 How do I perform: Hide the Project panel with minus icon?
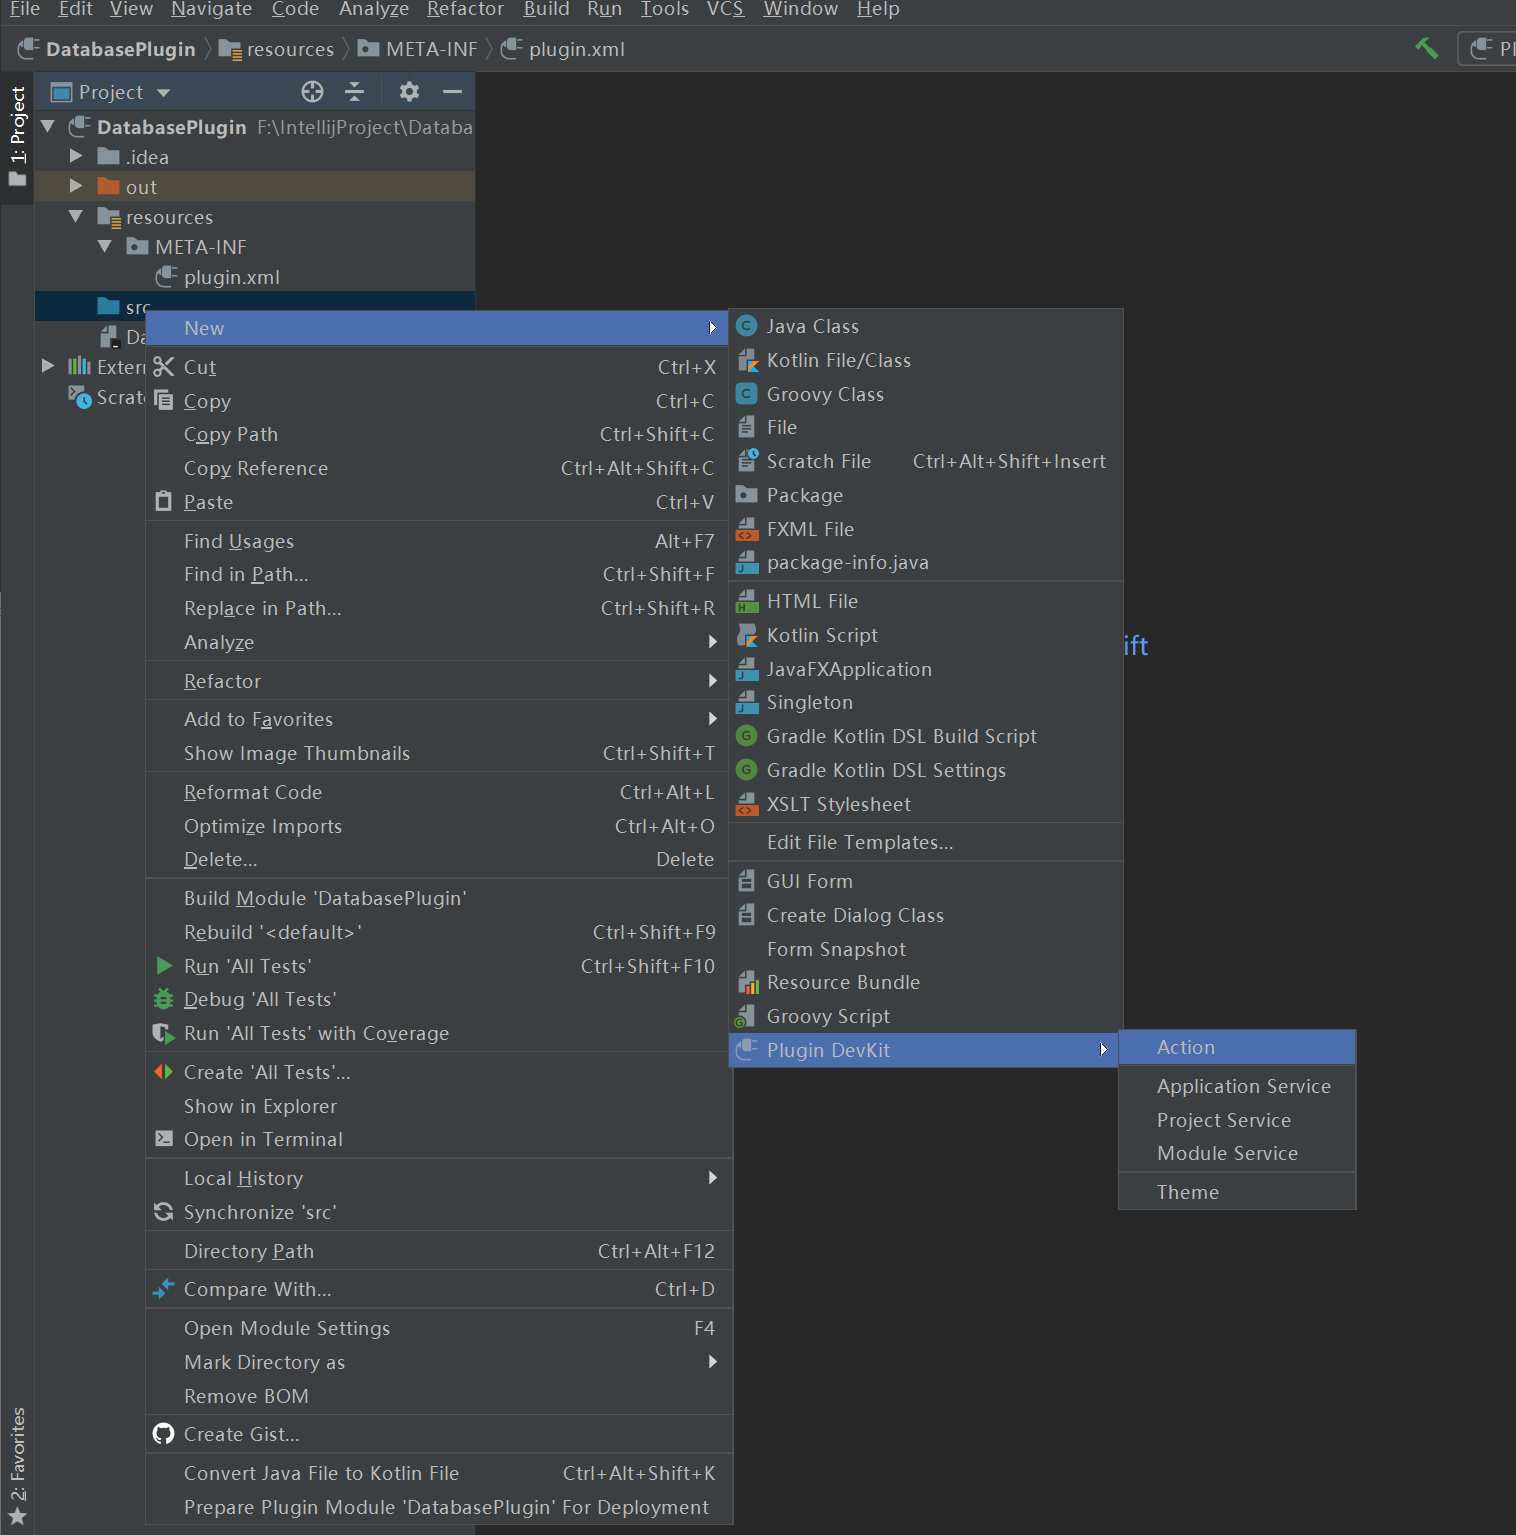(452, 91)
